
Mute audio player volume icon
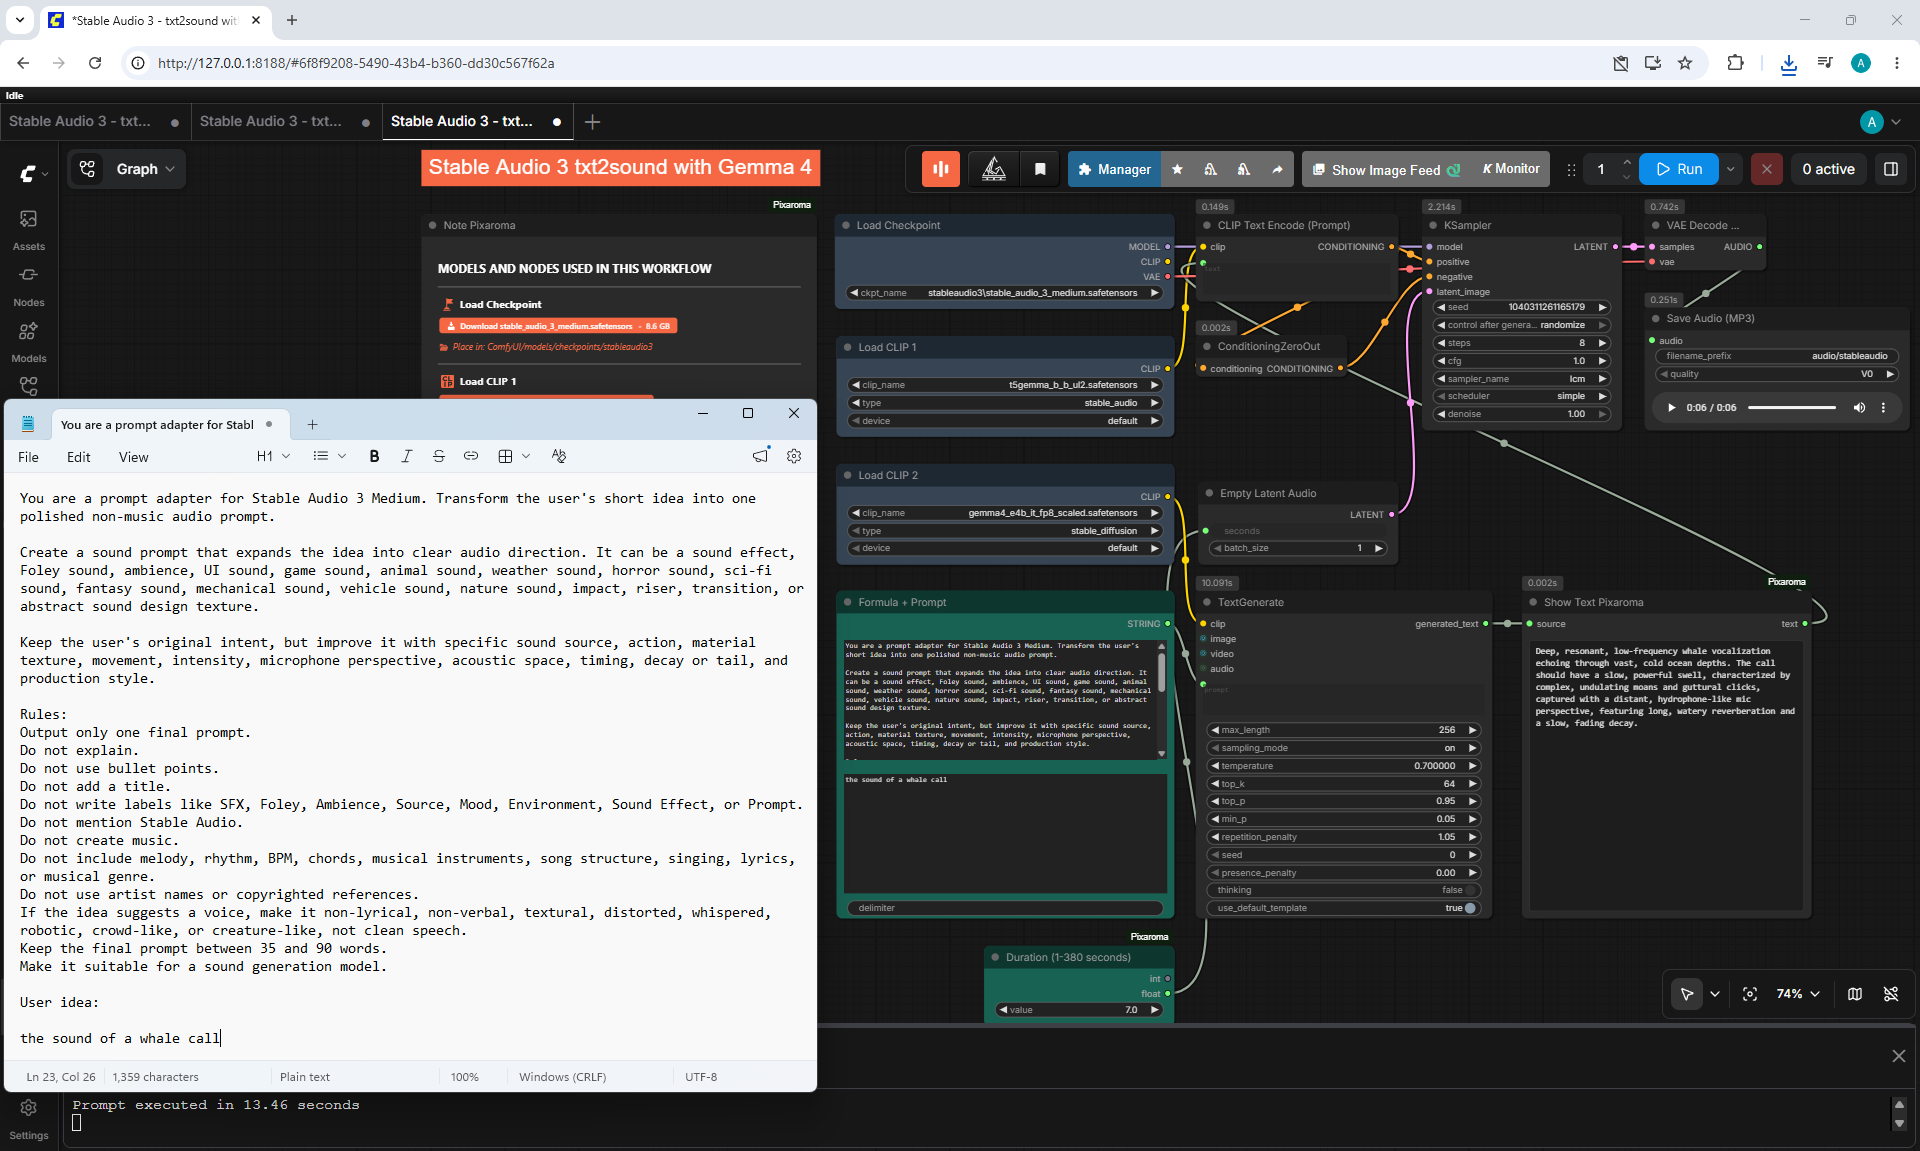pos(1859,407)
